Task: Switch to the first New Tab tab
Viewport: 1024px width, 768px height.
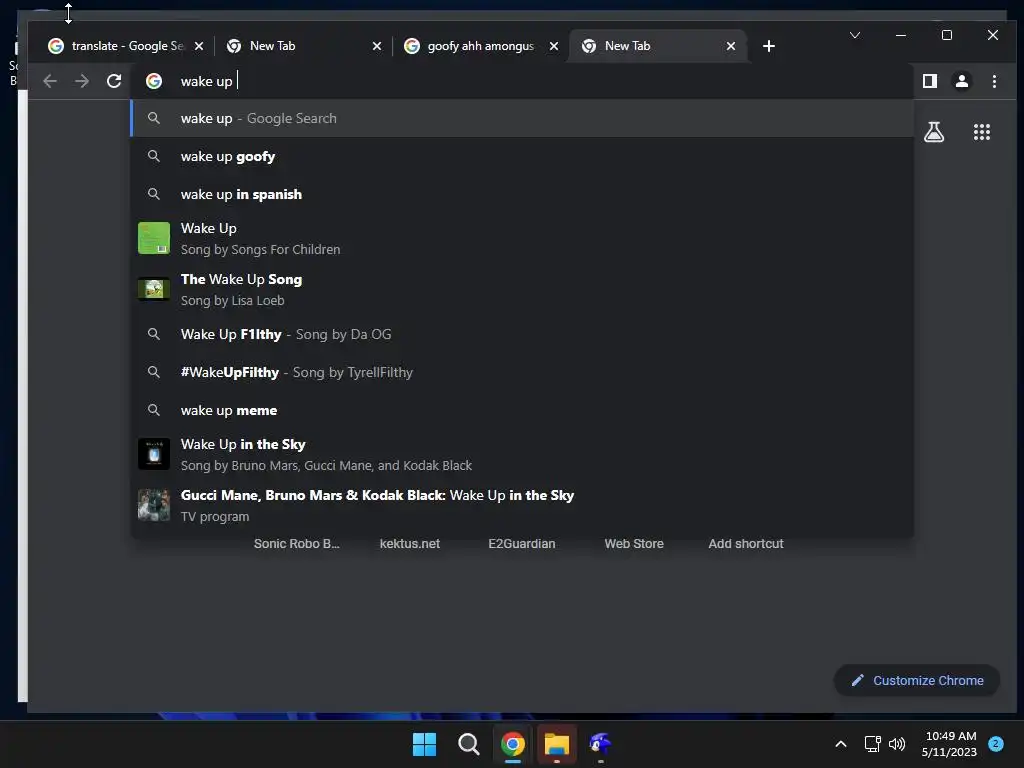Action: tap(302, 46)
